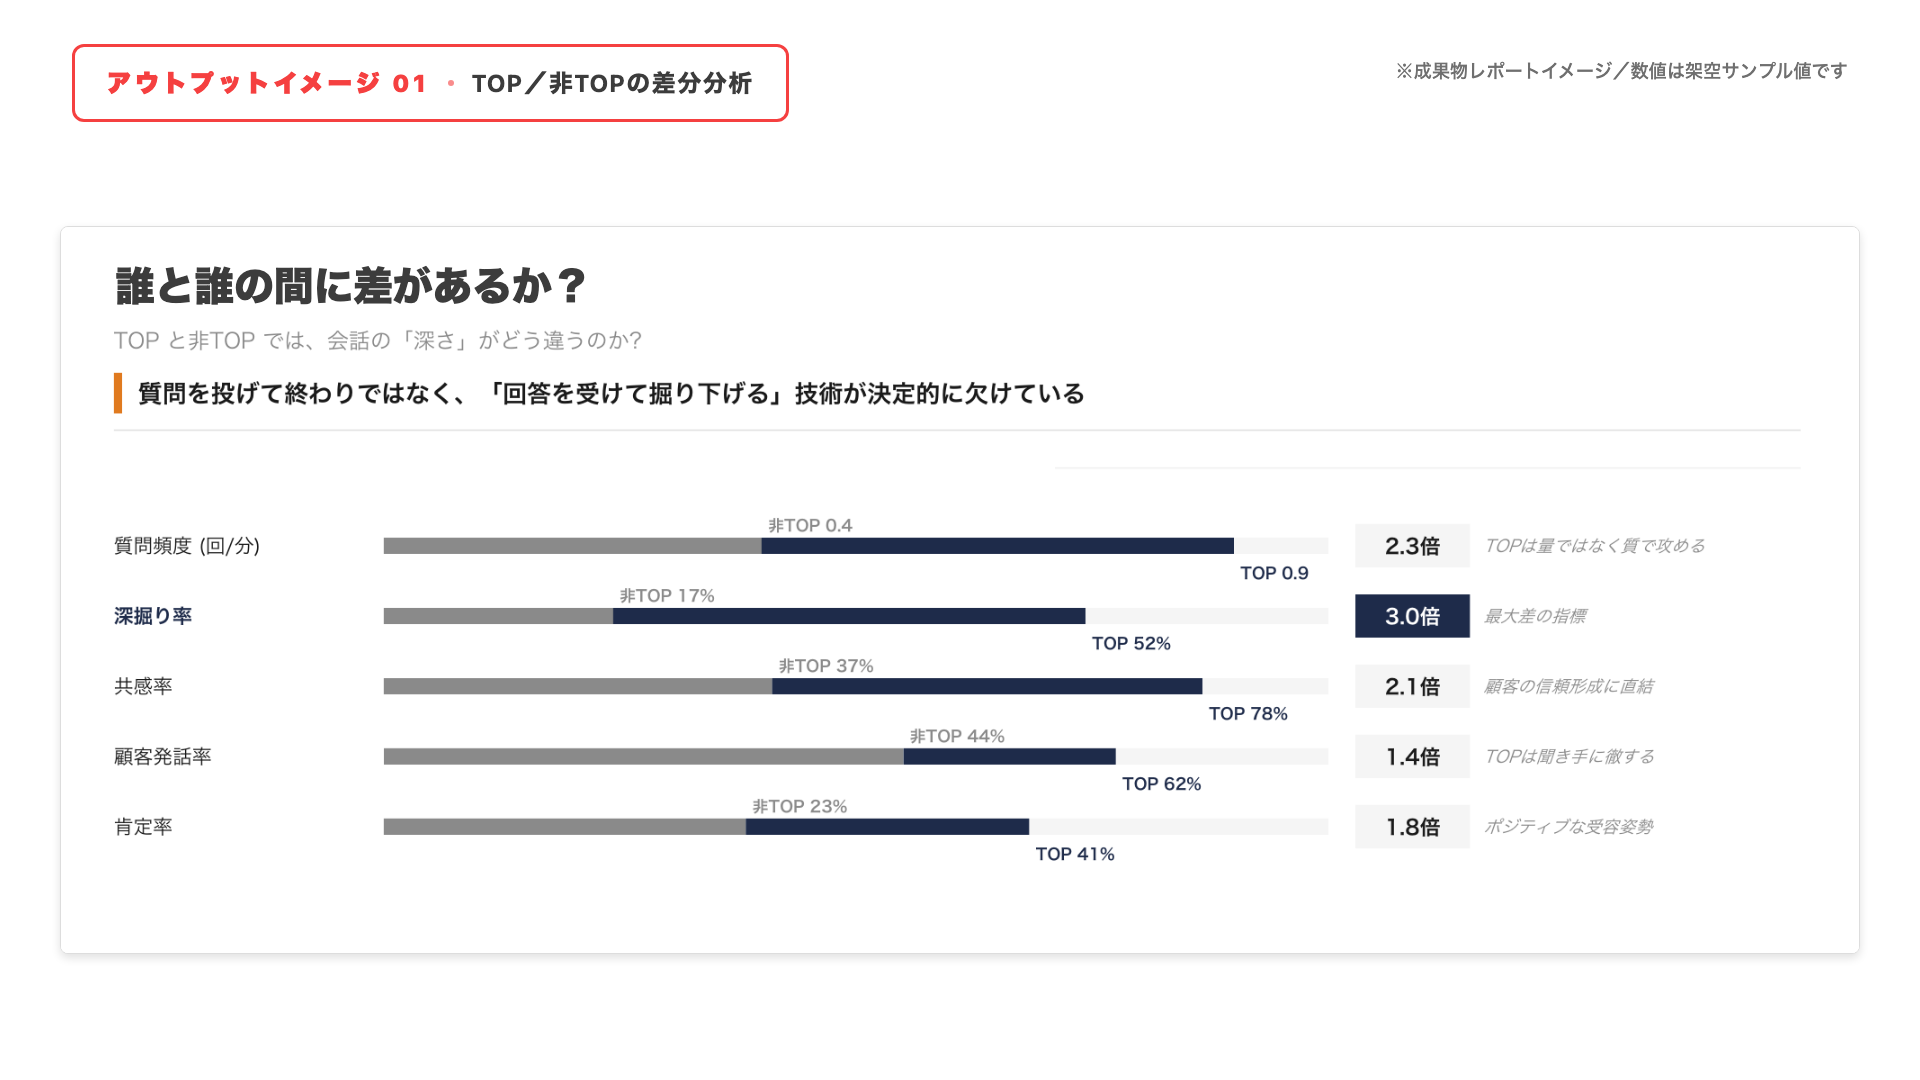Click the TOP 78% bar label
This screenshot has height=1080, width=1920.
(1247, 713)
